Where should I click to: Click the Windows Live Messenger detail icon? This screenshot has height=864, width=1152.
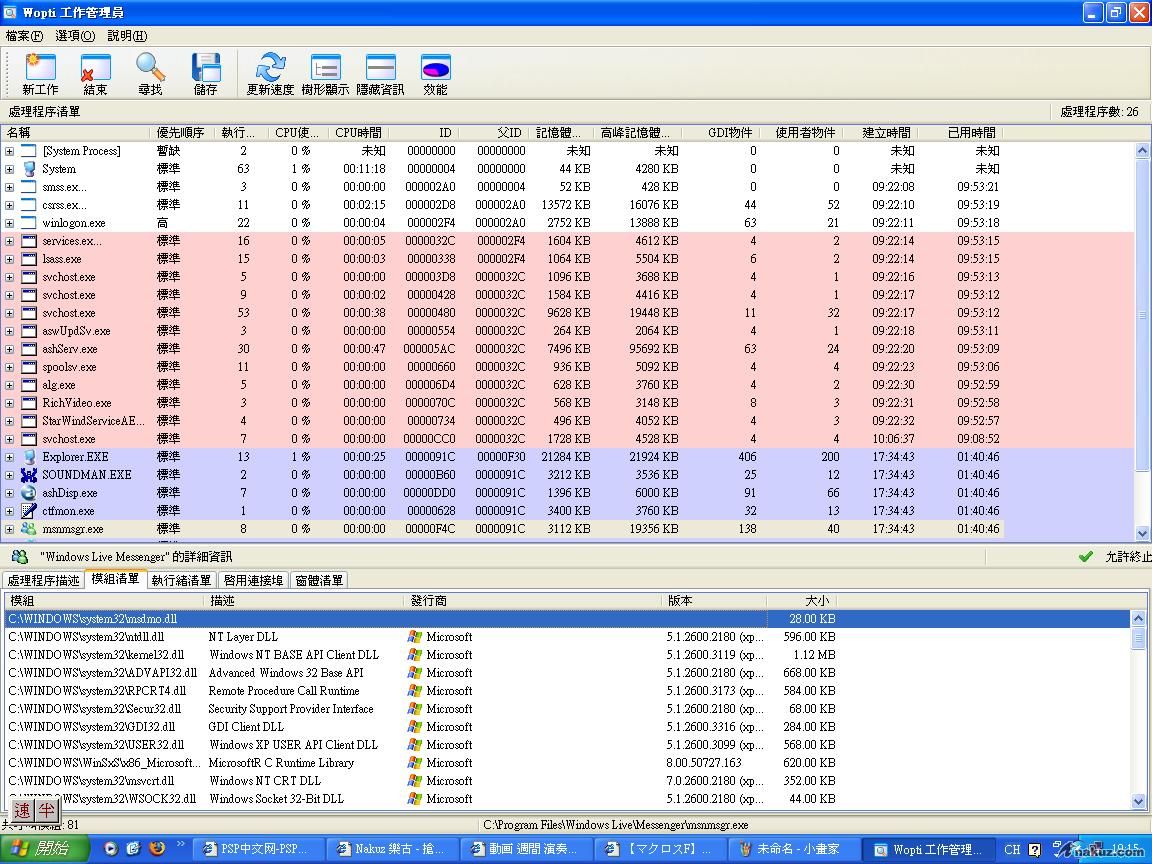click(20, 556)
